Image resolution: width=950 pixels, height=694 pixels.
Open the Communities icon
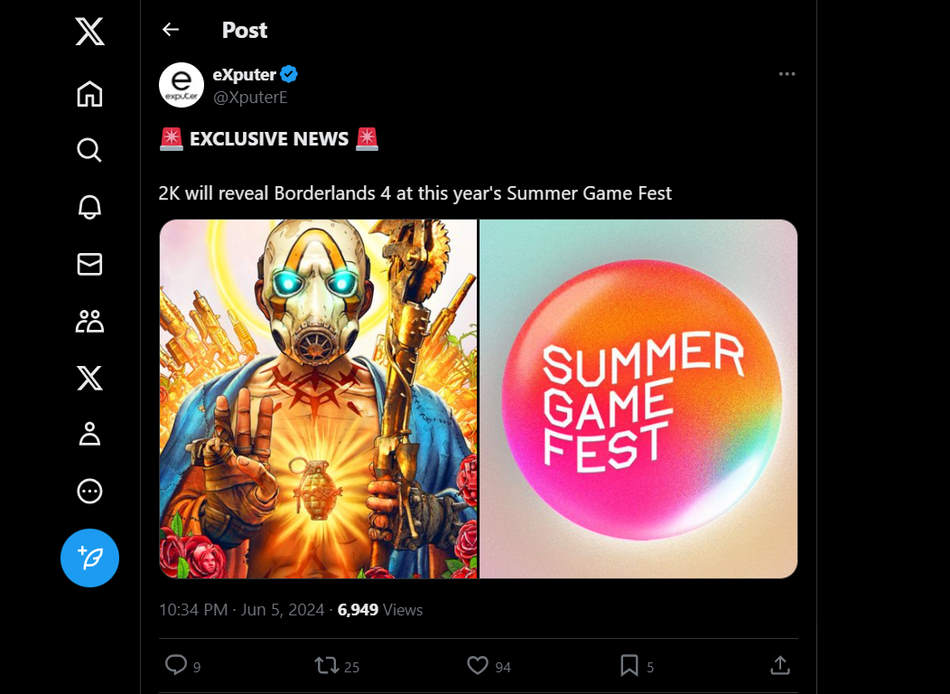coord(89,321)
